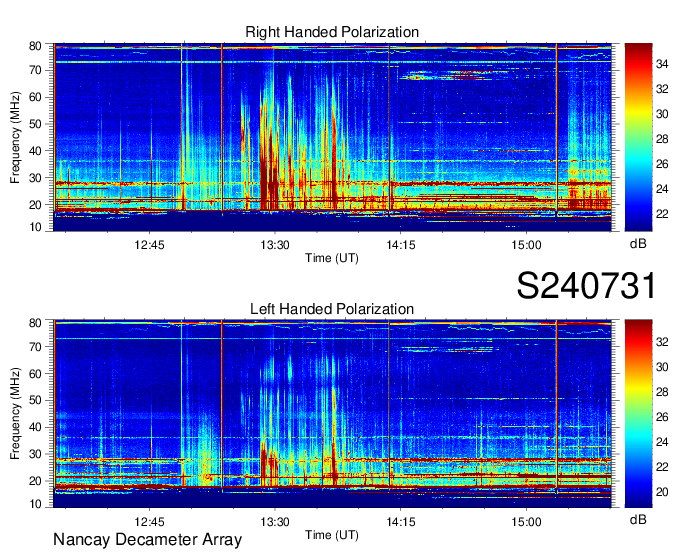The height and width of the screenshot is (552, 680).
Task: Click 30 MHz tick of lower panel
Action: point(35,454)
